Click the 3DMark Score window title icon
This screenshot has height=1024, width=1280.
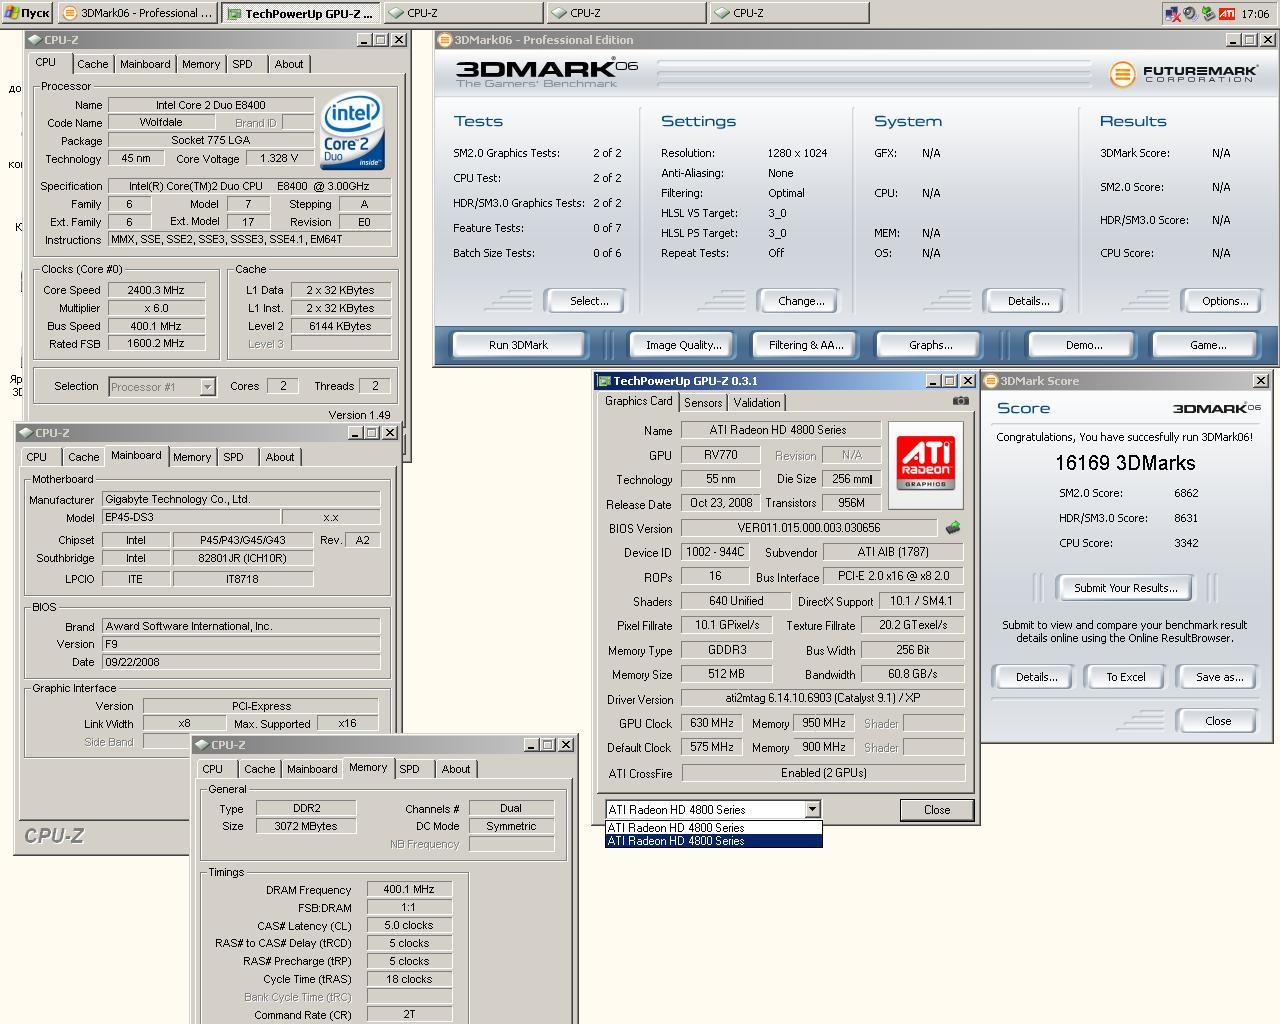click(x=991, y=381)
